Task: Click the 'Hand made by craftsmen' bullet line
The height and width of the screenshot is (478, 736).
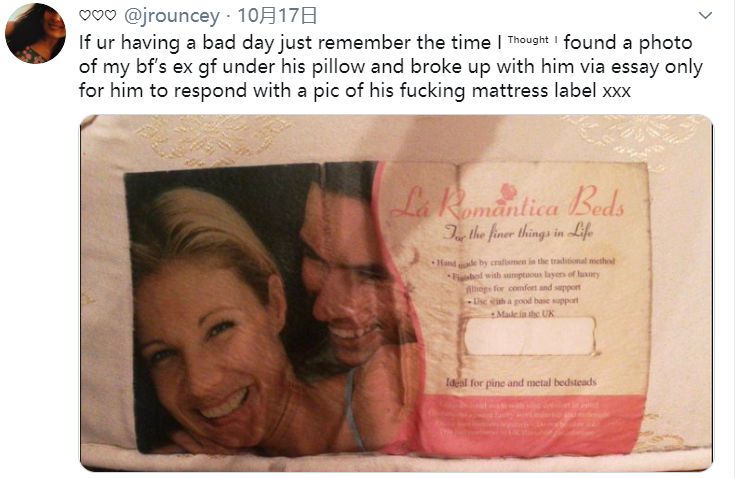Action: 523,261
